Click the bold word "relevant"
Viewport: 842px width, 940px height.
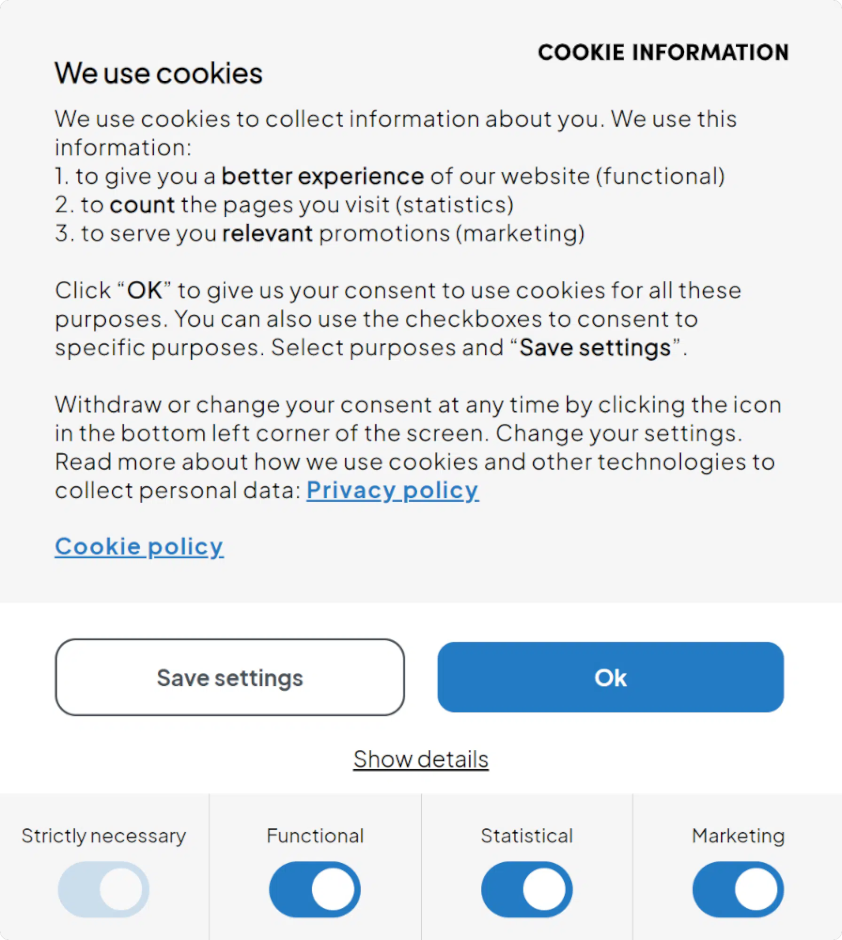268,233
